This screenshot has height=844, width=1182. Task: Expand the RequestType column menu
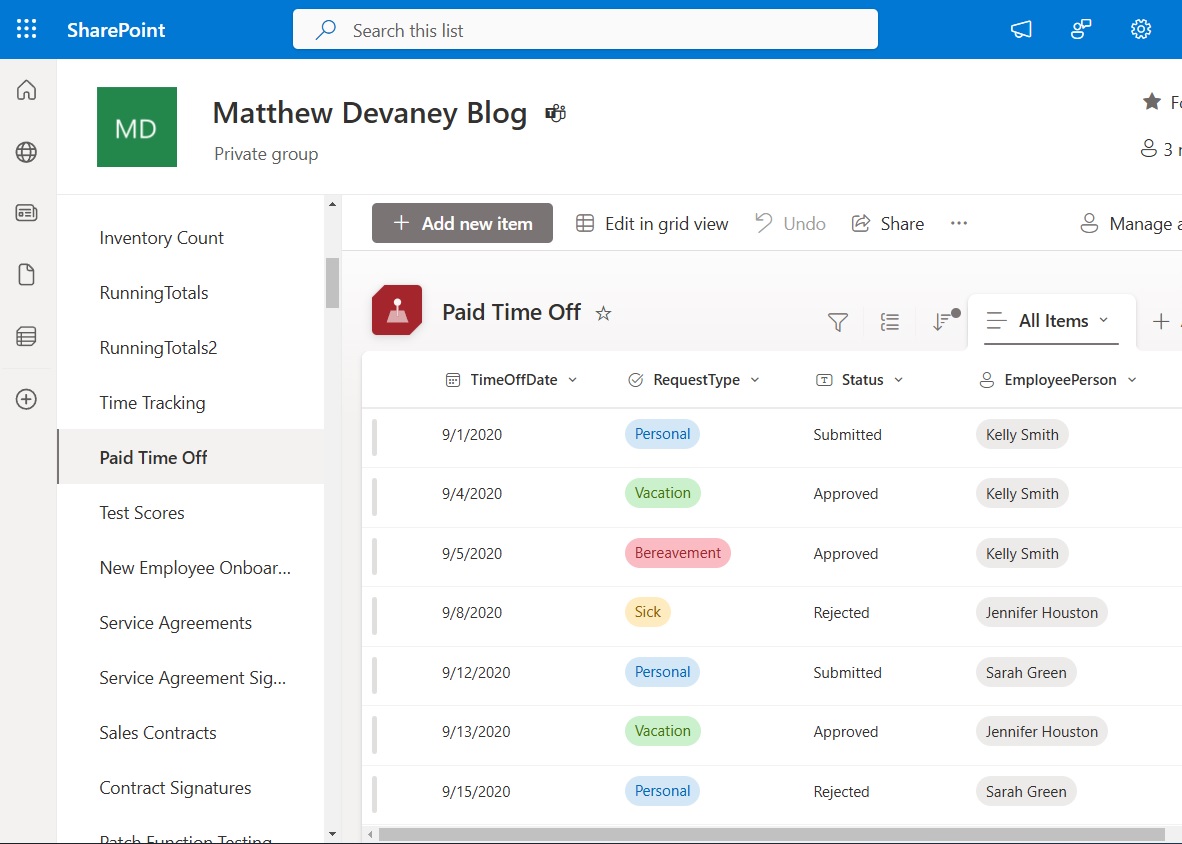click(x=755, y=380)
